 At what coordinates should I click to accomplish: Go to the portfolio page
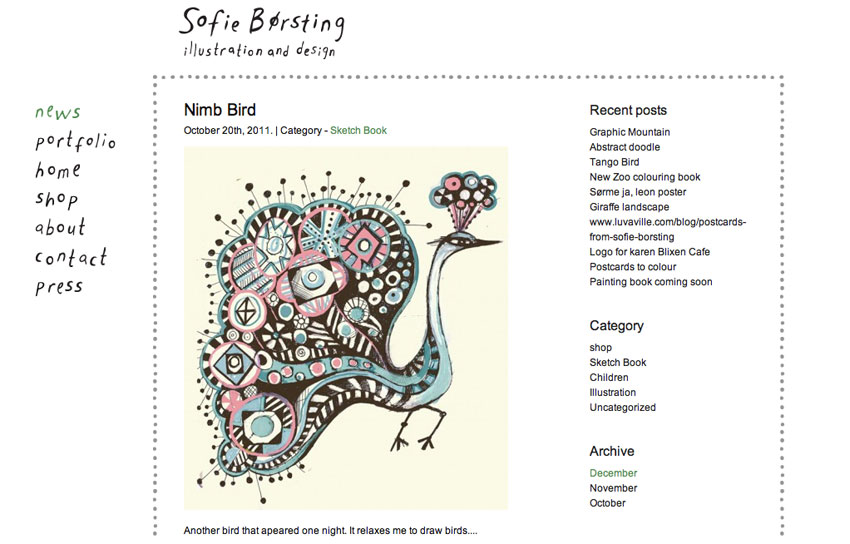tap(75, 141)
